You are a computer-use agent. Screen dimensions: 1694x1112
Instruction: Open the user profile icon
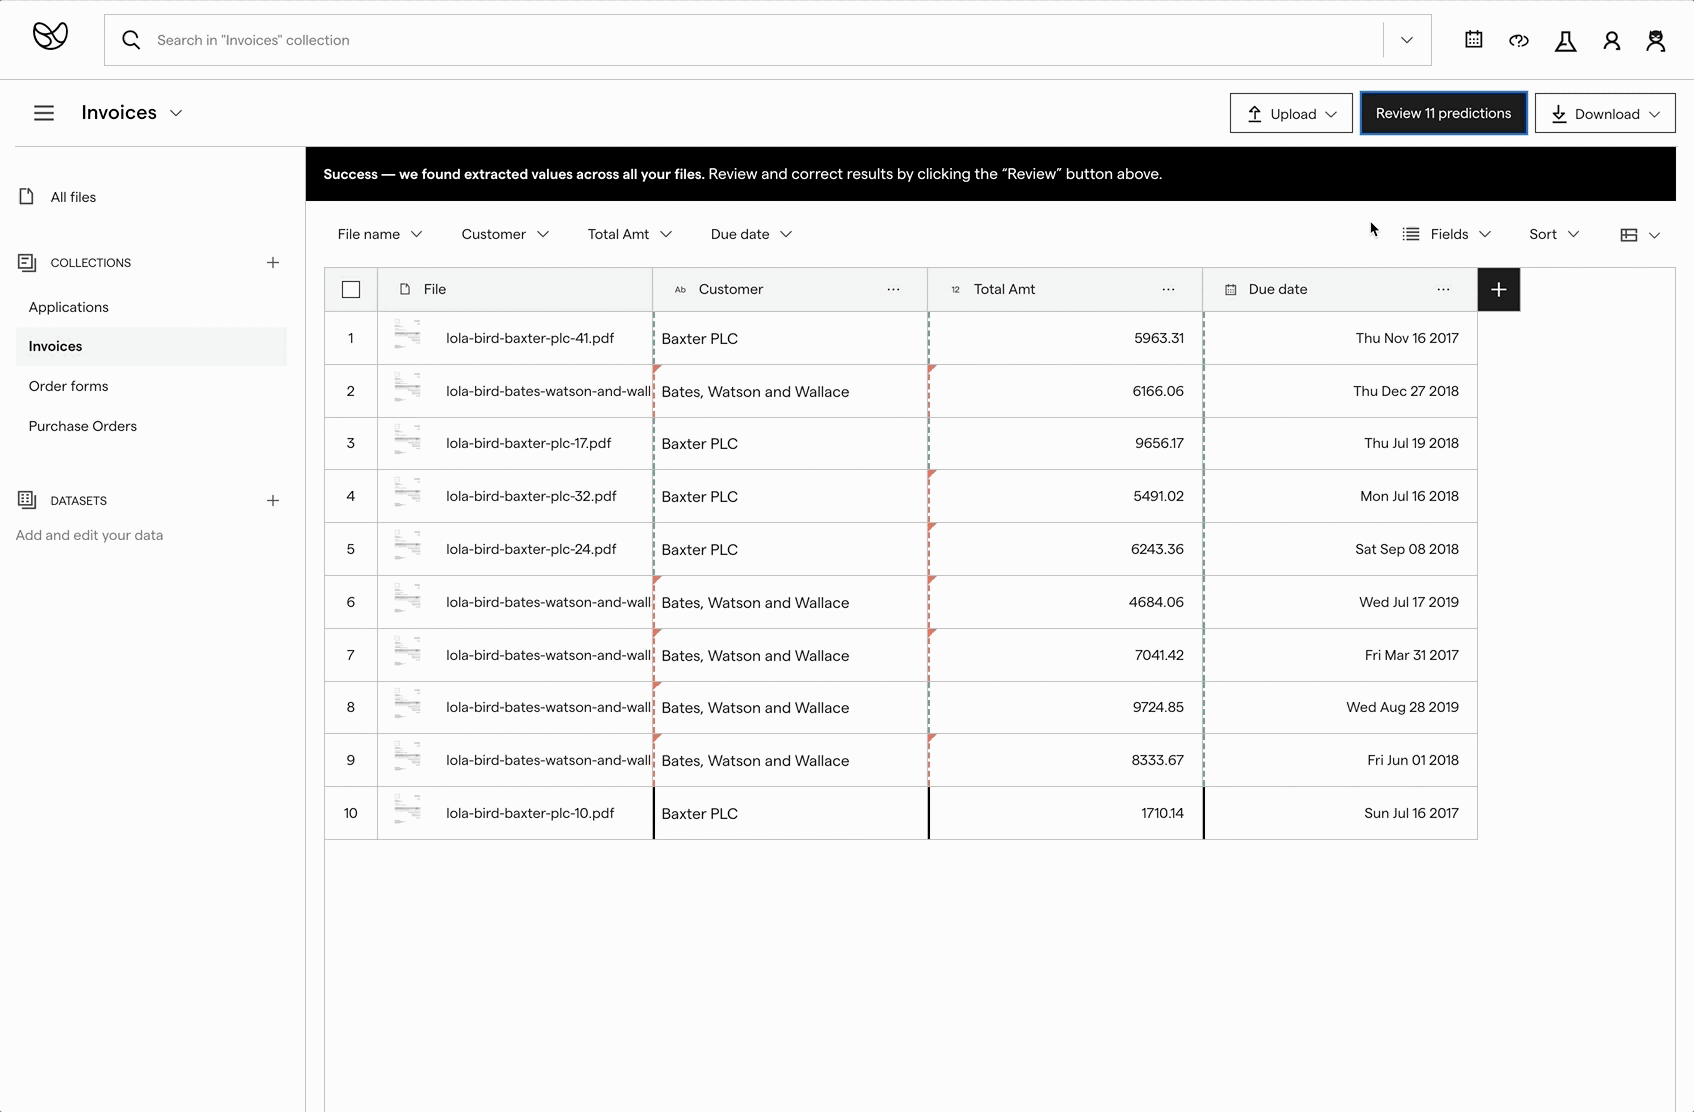click(x=1612, y=41)
